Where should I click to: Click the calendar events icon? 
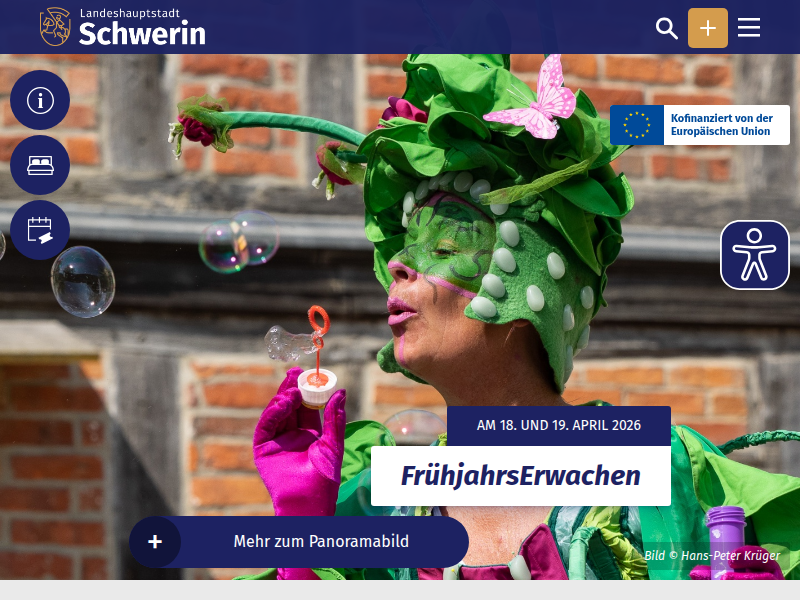click(x=40, y=230)
